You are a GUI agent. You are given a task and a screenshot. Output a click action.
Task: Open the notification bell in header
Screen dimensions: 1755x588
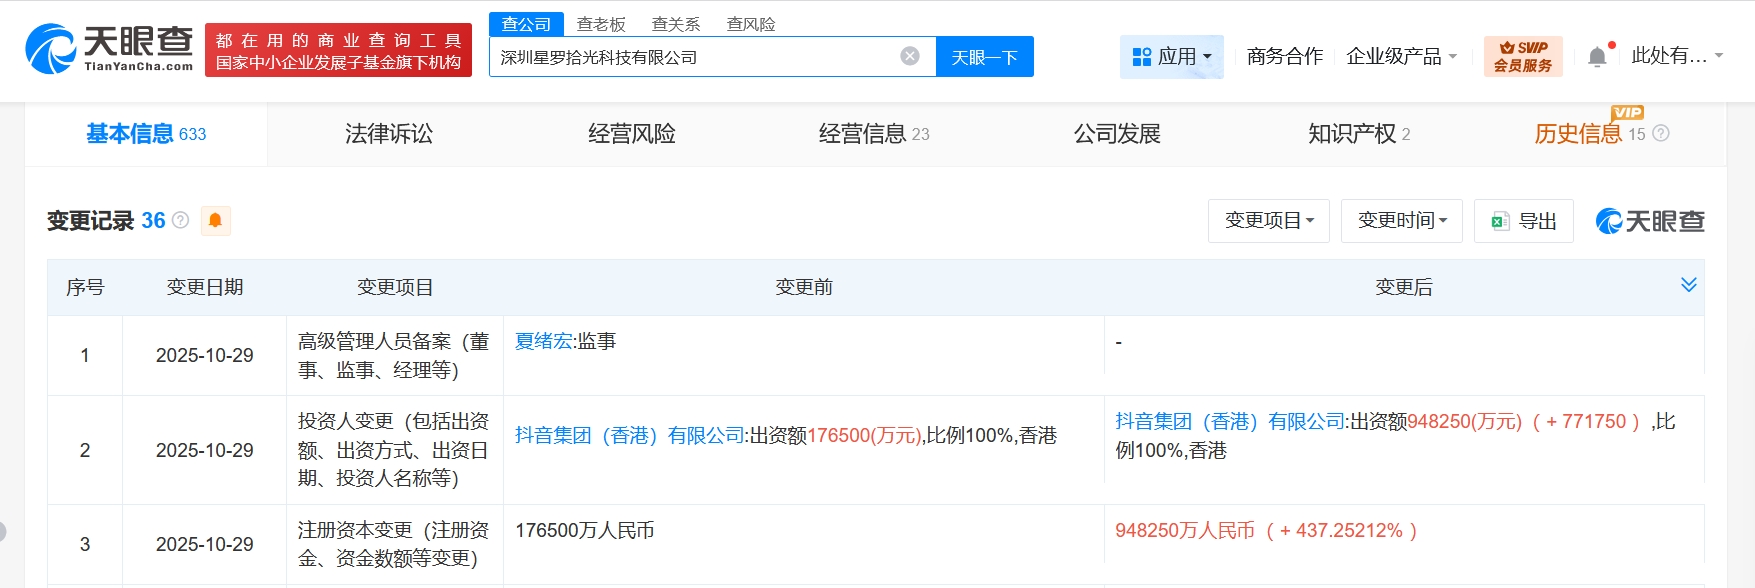[x=1597, y=57]
